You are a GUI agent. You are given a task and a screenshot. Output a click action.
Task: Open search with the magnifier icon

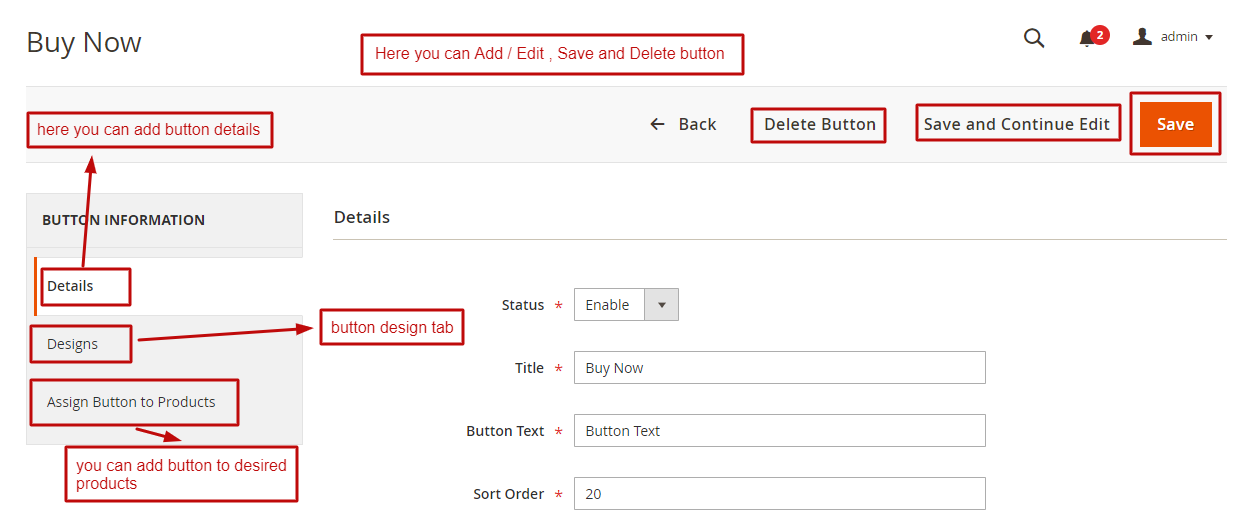point(1034,38)
